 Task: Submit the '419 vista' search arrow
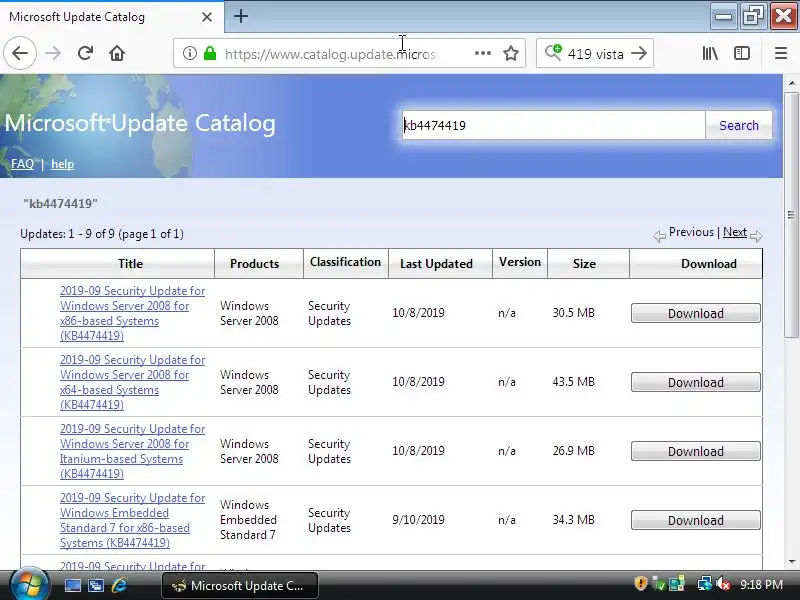(x=639, y=53)
